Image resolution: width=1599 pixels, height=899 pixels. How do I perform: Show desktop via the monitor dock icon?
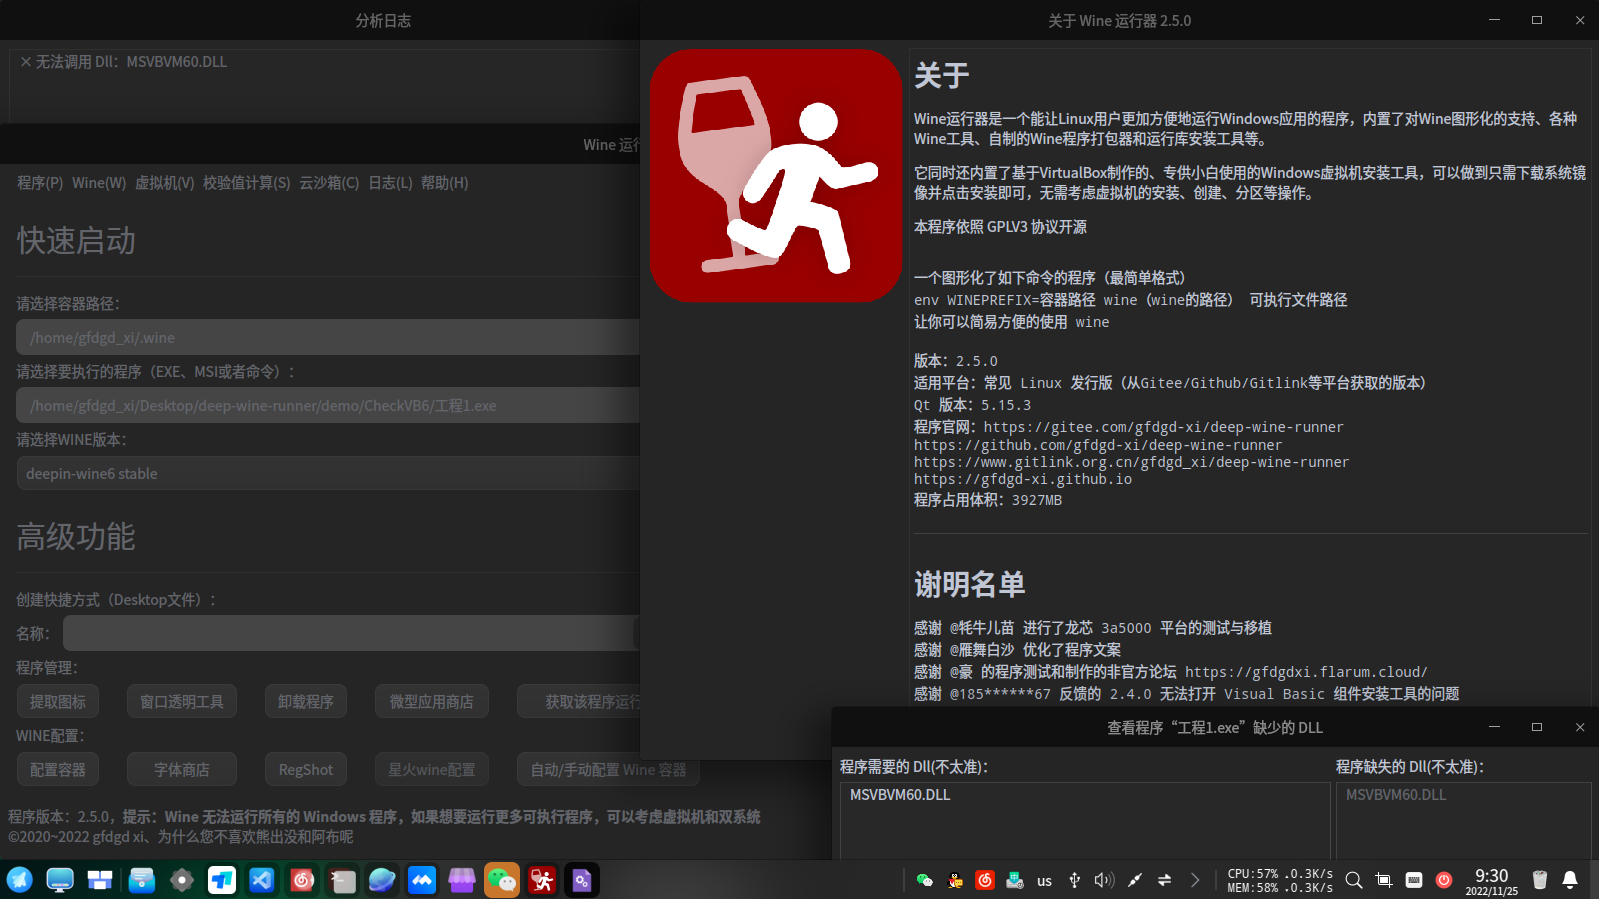coord(60,880)
